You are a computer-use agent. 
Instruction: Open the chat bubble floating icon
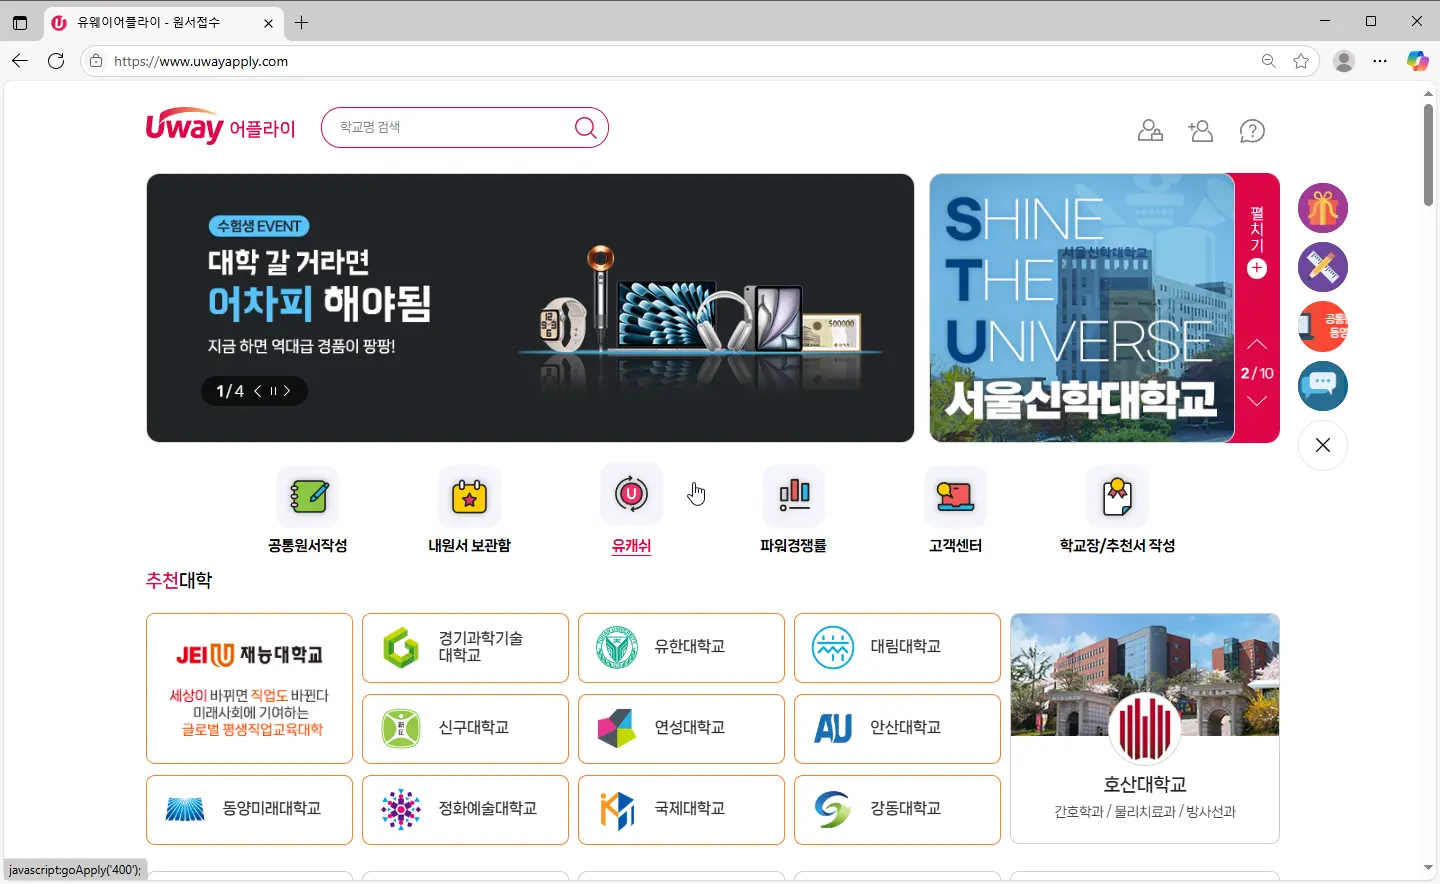(x=1323, y=385)
